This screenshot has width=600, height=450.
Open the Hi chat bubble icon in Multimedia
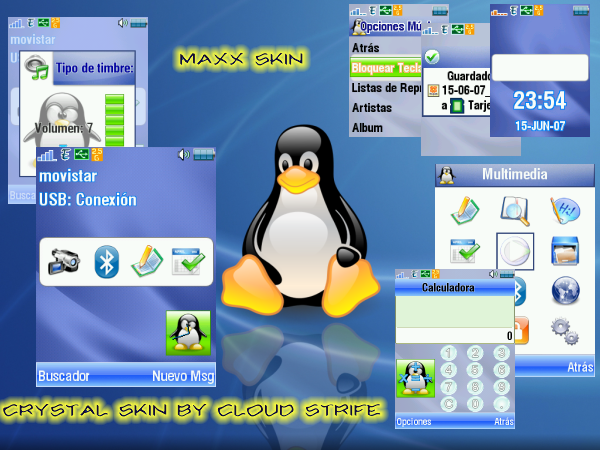coord(565,210)
